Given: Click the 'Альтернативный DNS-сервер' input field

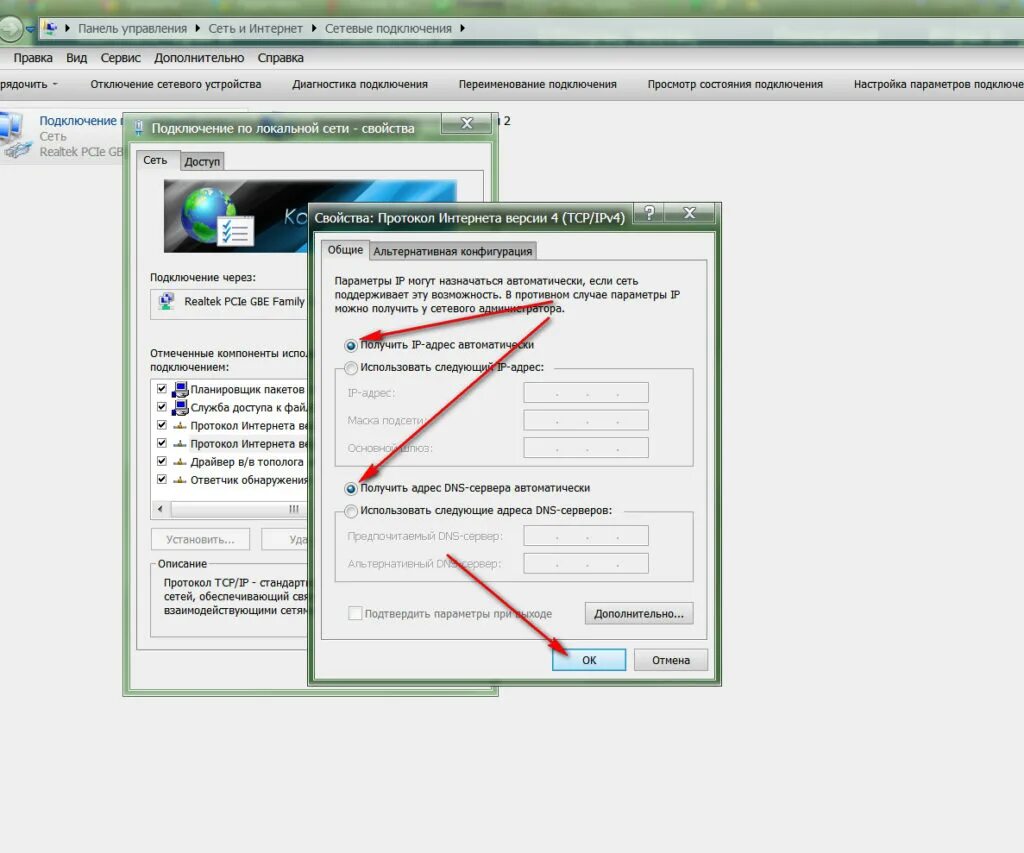Looking at the screenshot, I should pos(586,563).
